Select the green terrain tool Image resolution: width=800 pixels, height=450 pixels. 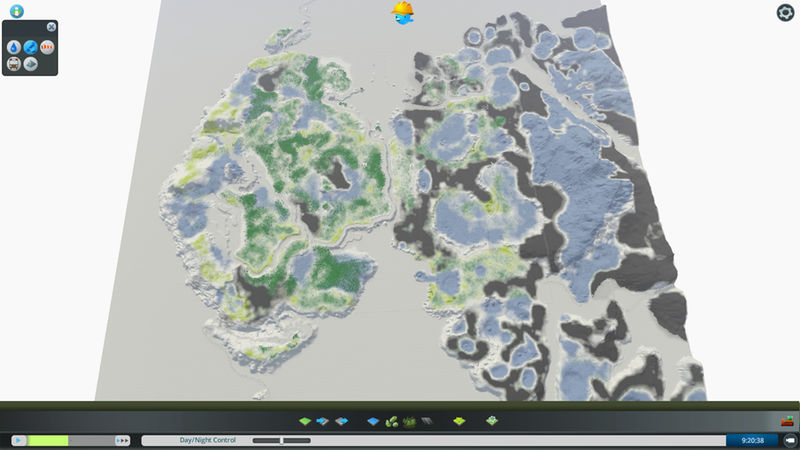pyautogui.click(x=305, y=422)
